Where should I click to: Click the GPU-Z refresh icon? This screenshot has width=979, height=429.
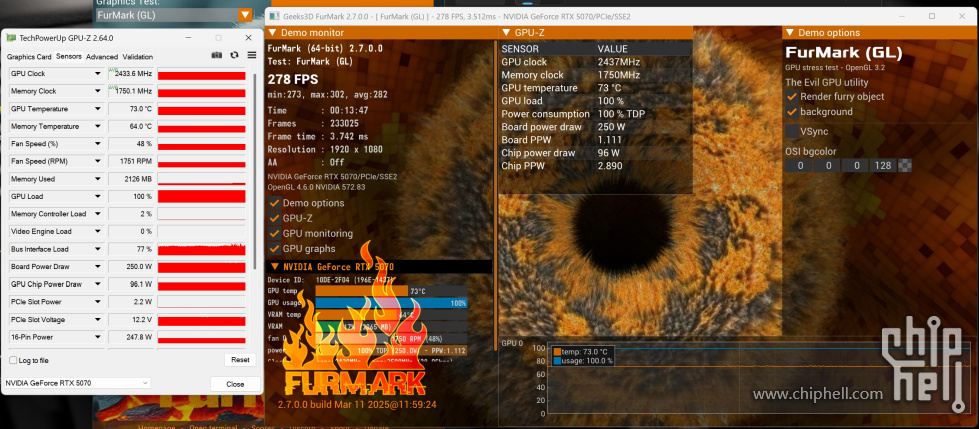tap(234, 56)
